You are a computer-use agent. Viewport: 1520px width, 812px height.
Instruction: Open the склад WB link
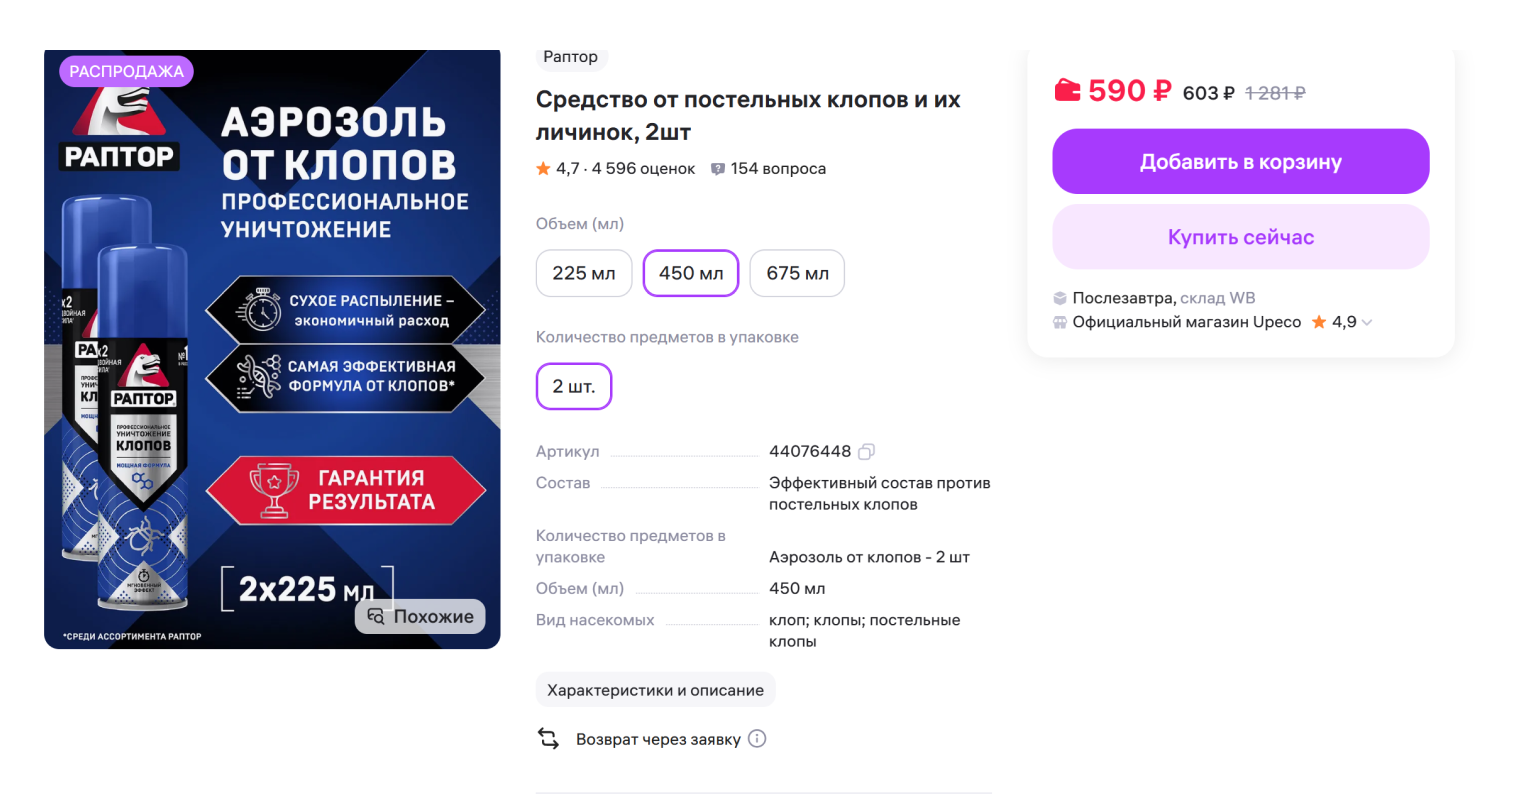pyautogui.click(x=1218, y=297)
